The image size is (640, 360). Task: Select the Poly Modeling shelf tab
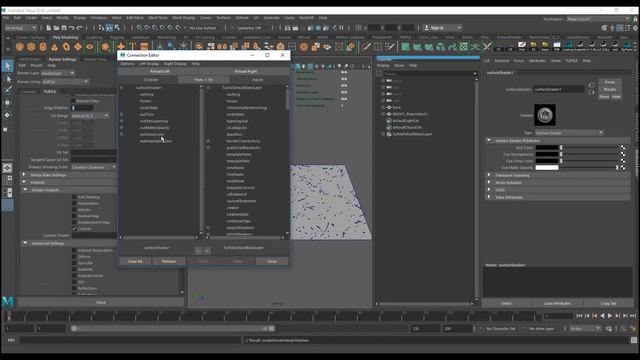click(x=65, y=37)
